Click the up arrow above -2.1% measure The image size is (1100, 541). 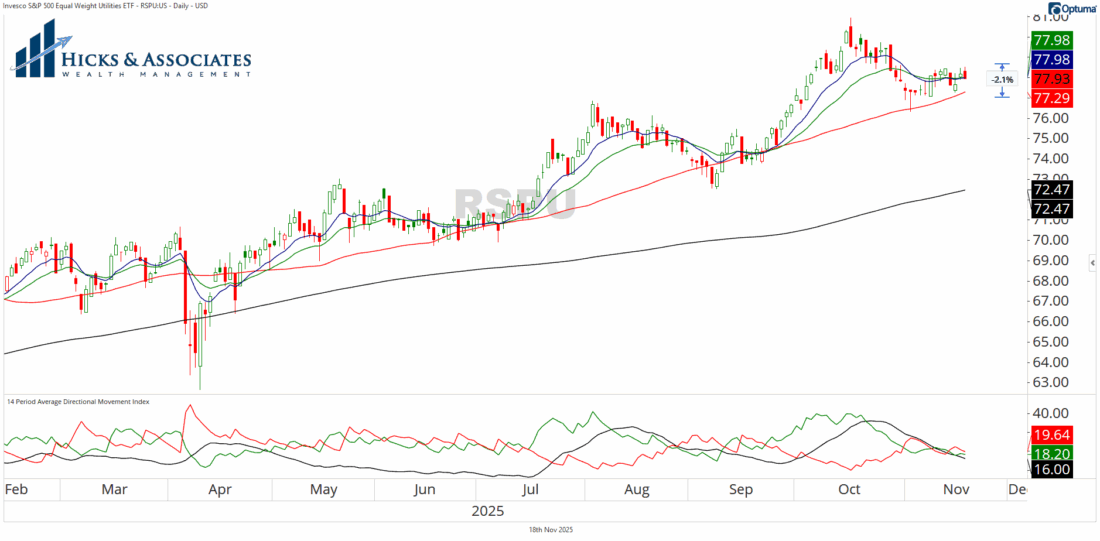(x=1002, y=67)
